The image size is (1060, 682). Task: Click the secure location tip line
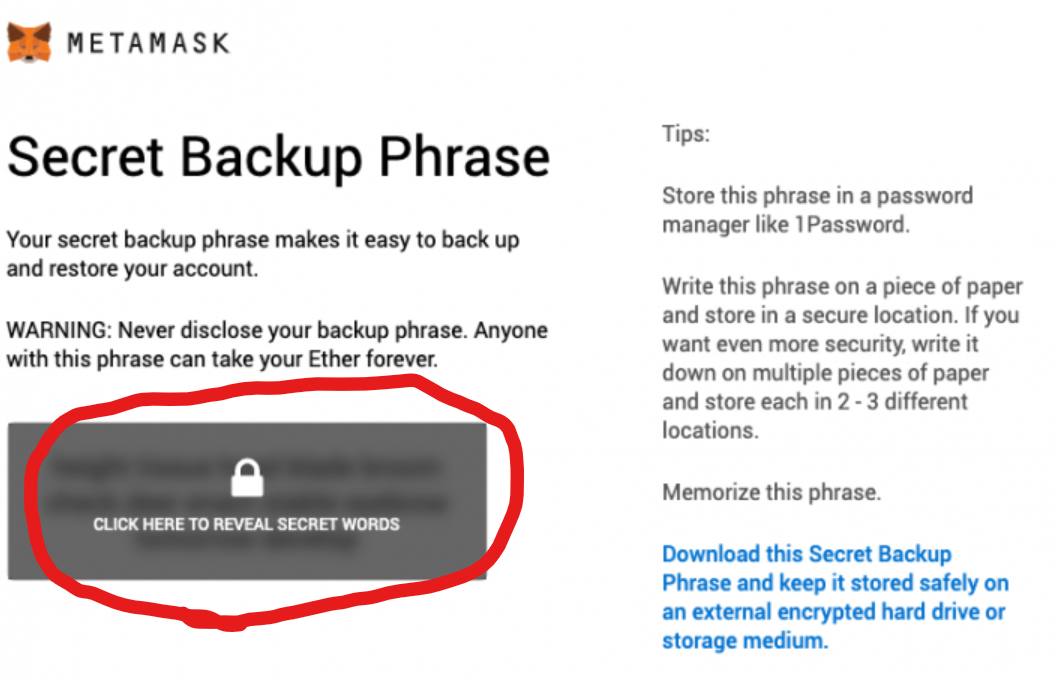coord(840,315)
